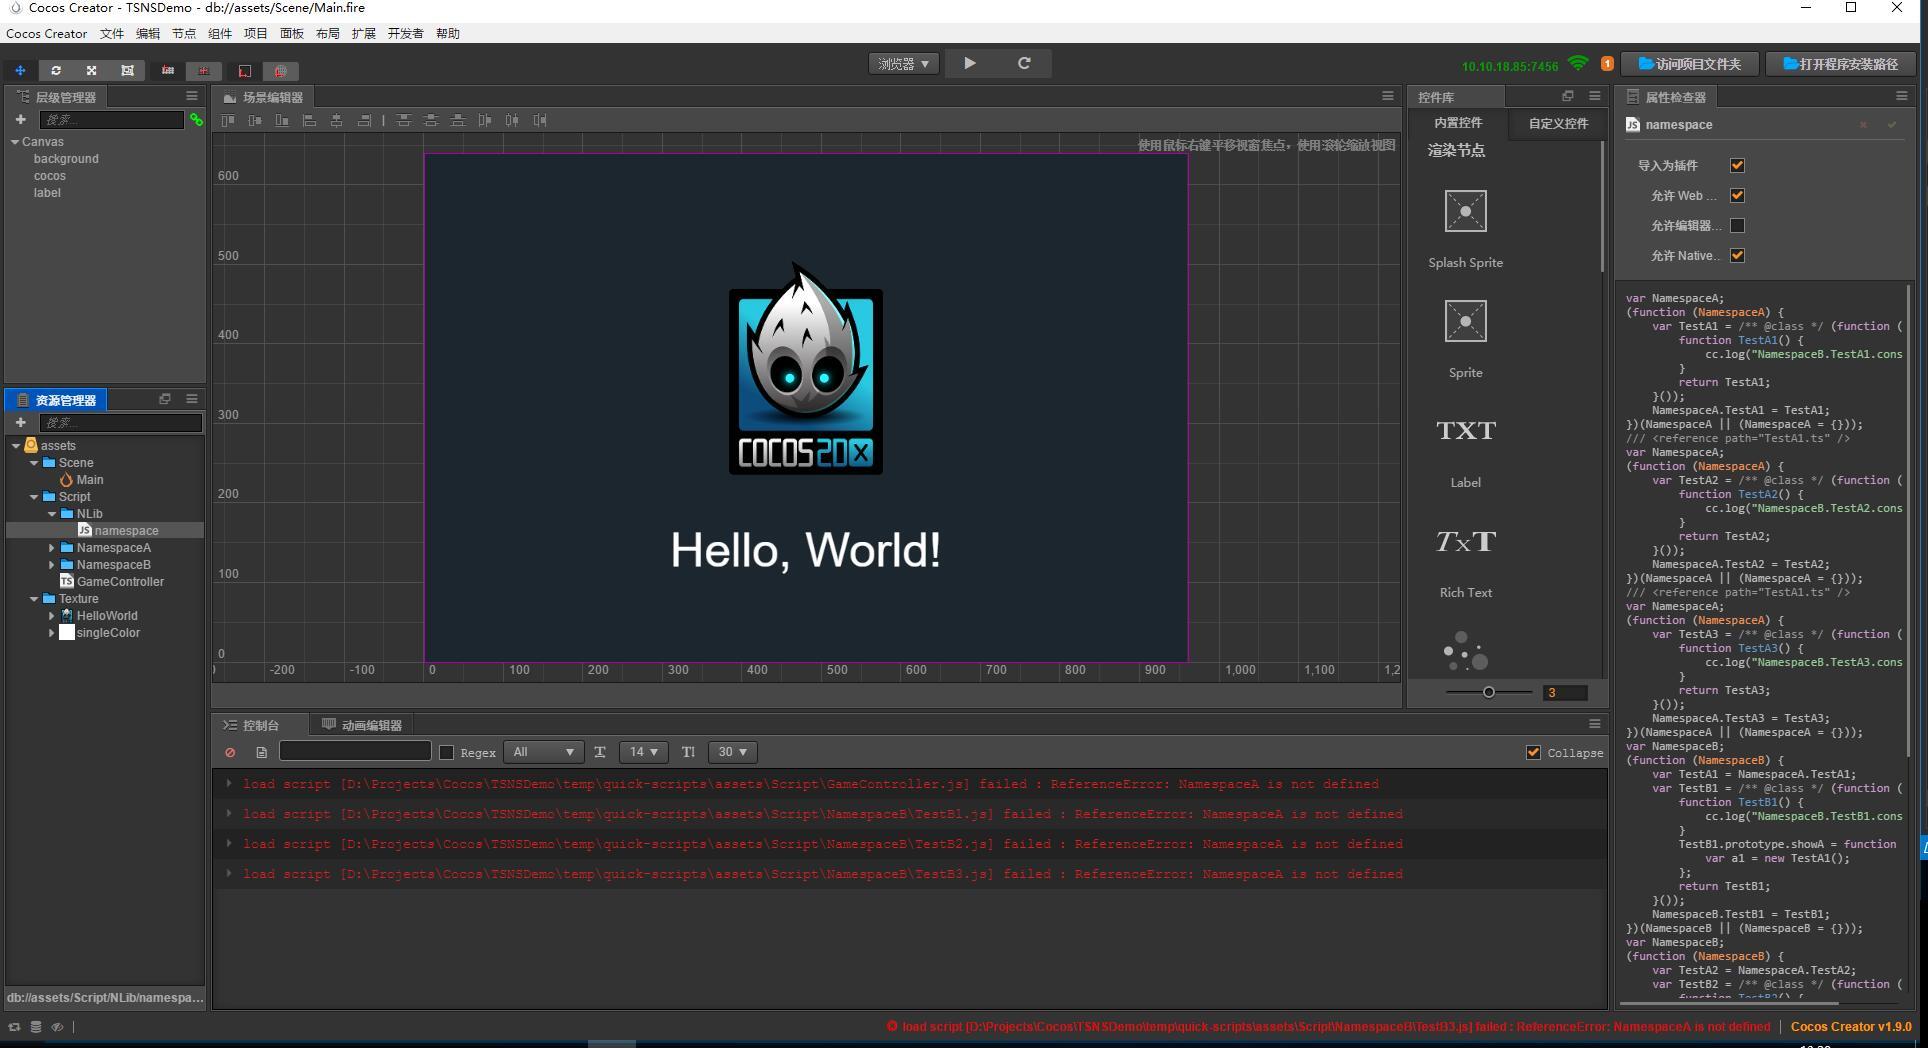
Task: Open the console font size 14 dropdown
Action: click(643, 752)
